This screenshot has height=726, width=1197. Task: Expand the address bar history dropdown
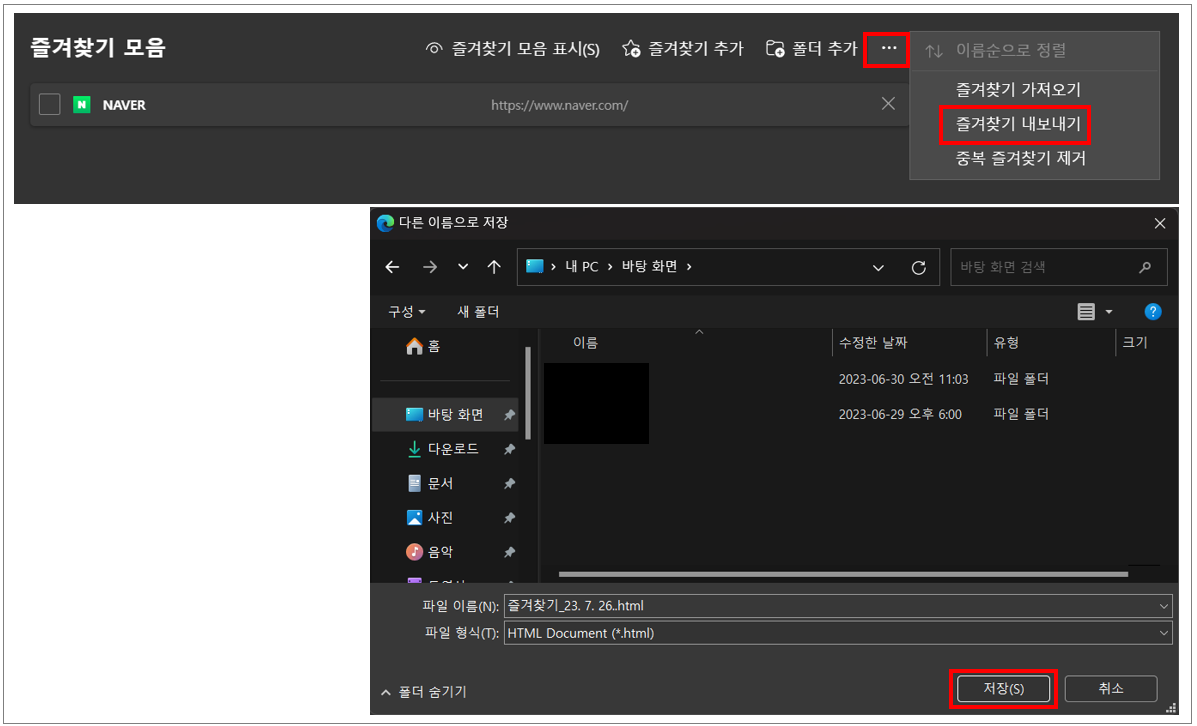(878, 268)
